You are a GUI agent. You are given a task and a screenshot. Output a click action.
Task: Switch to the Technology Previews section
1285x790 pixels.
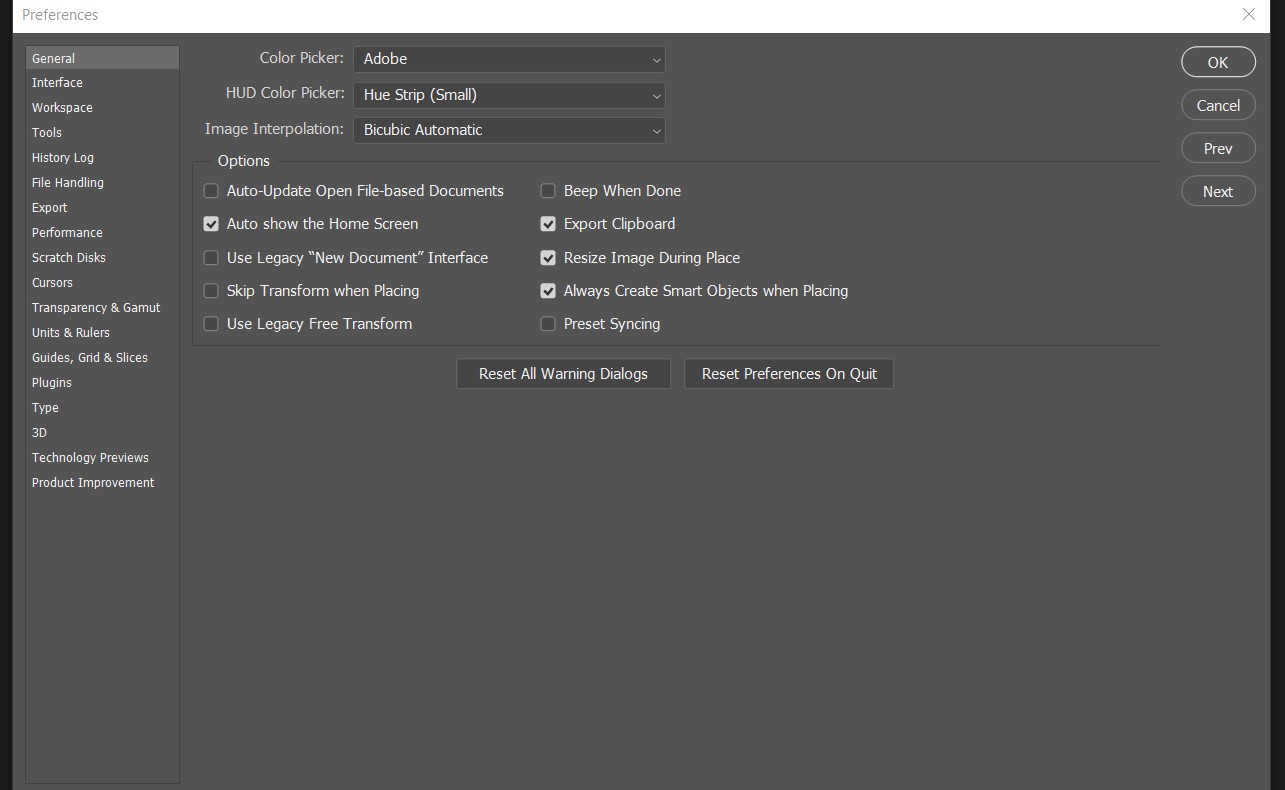coord(90,457)
